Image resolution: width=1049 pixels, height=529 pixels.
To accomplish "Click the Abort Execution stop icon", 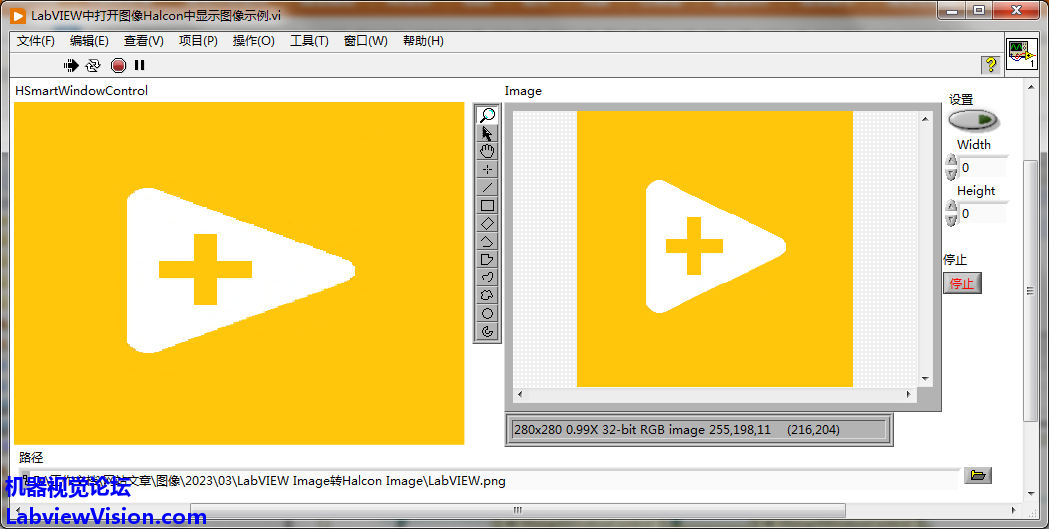I will (x=118, y=65).
